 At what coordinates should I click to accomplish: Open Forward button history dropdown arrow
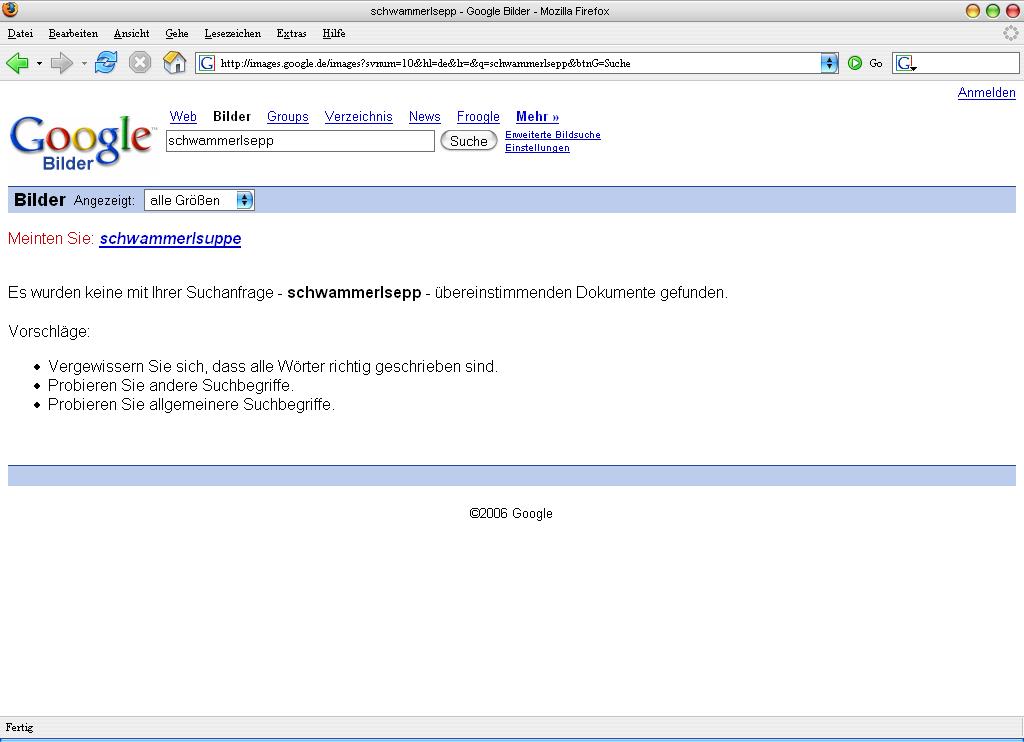pos(84,63)
